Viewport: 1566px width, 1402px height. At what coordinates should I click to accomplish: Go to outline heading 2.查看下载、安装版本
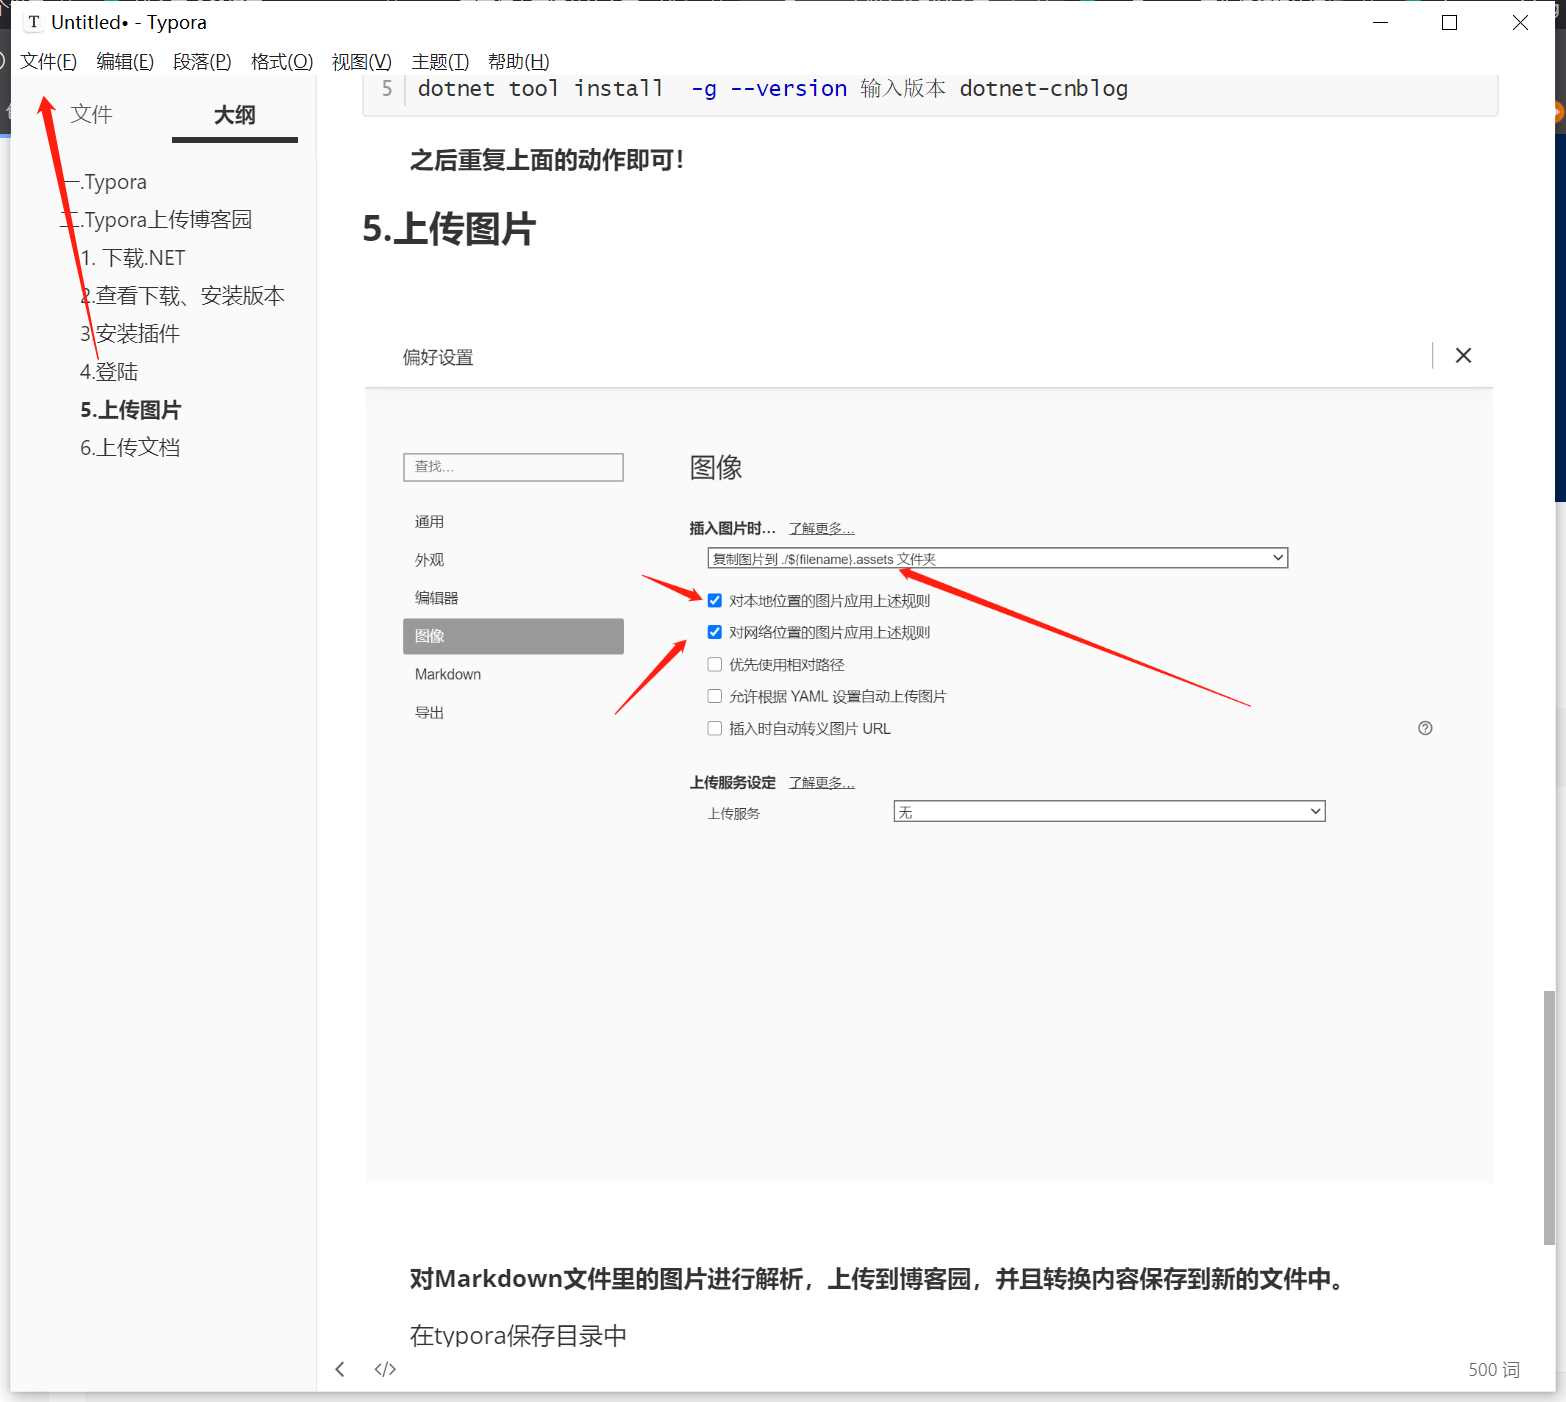[183, 296]
